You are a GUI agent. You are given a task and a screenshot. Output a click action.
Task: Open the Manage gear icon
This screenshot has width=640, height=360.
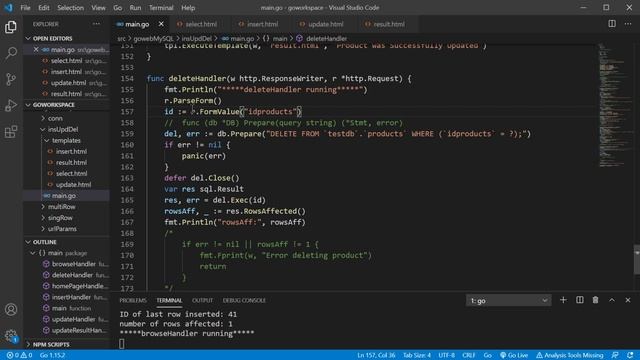(11, 336)
